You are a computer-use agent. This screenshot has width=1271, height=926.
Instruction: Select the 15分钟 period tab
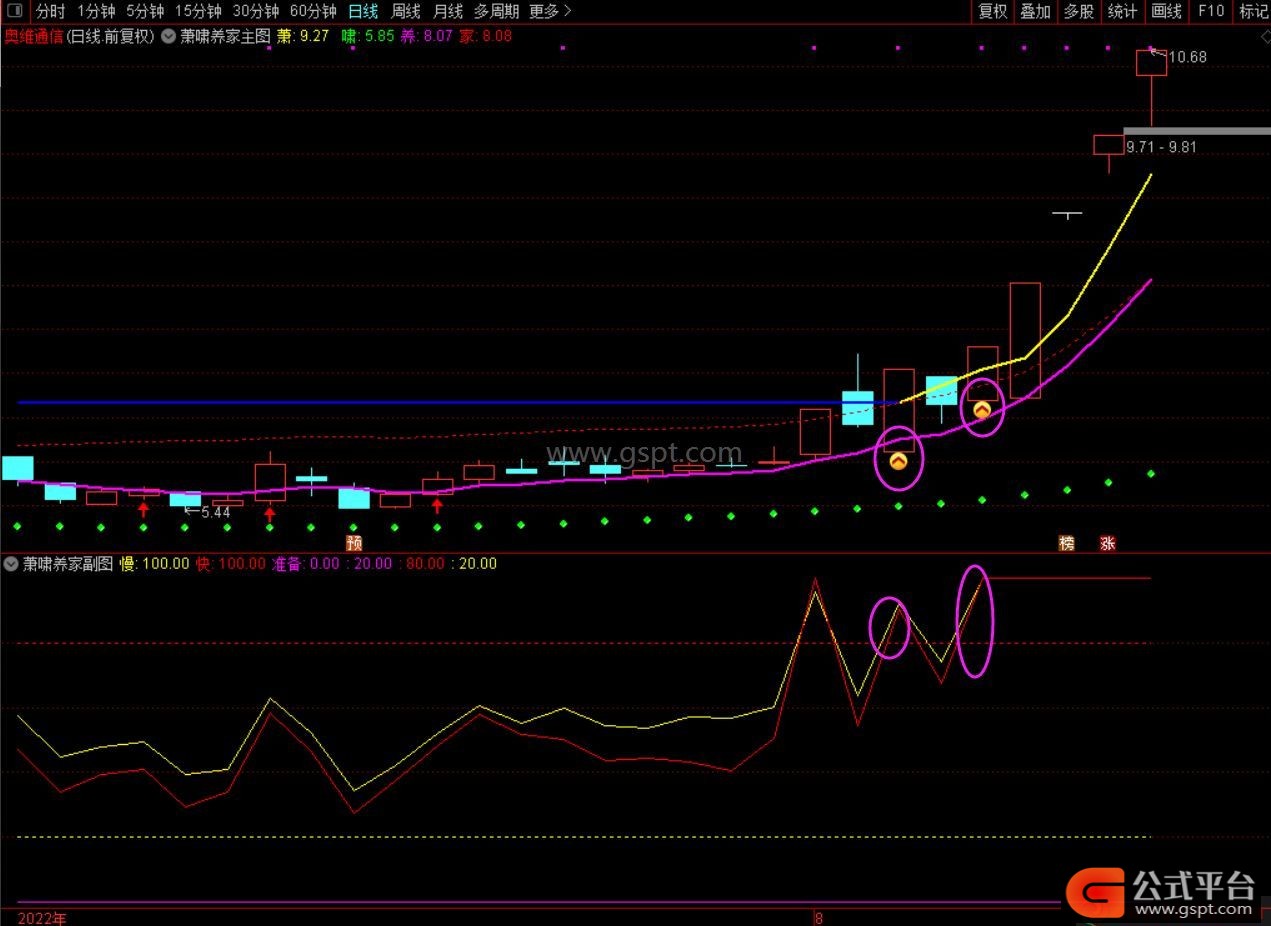198,11
